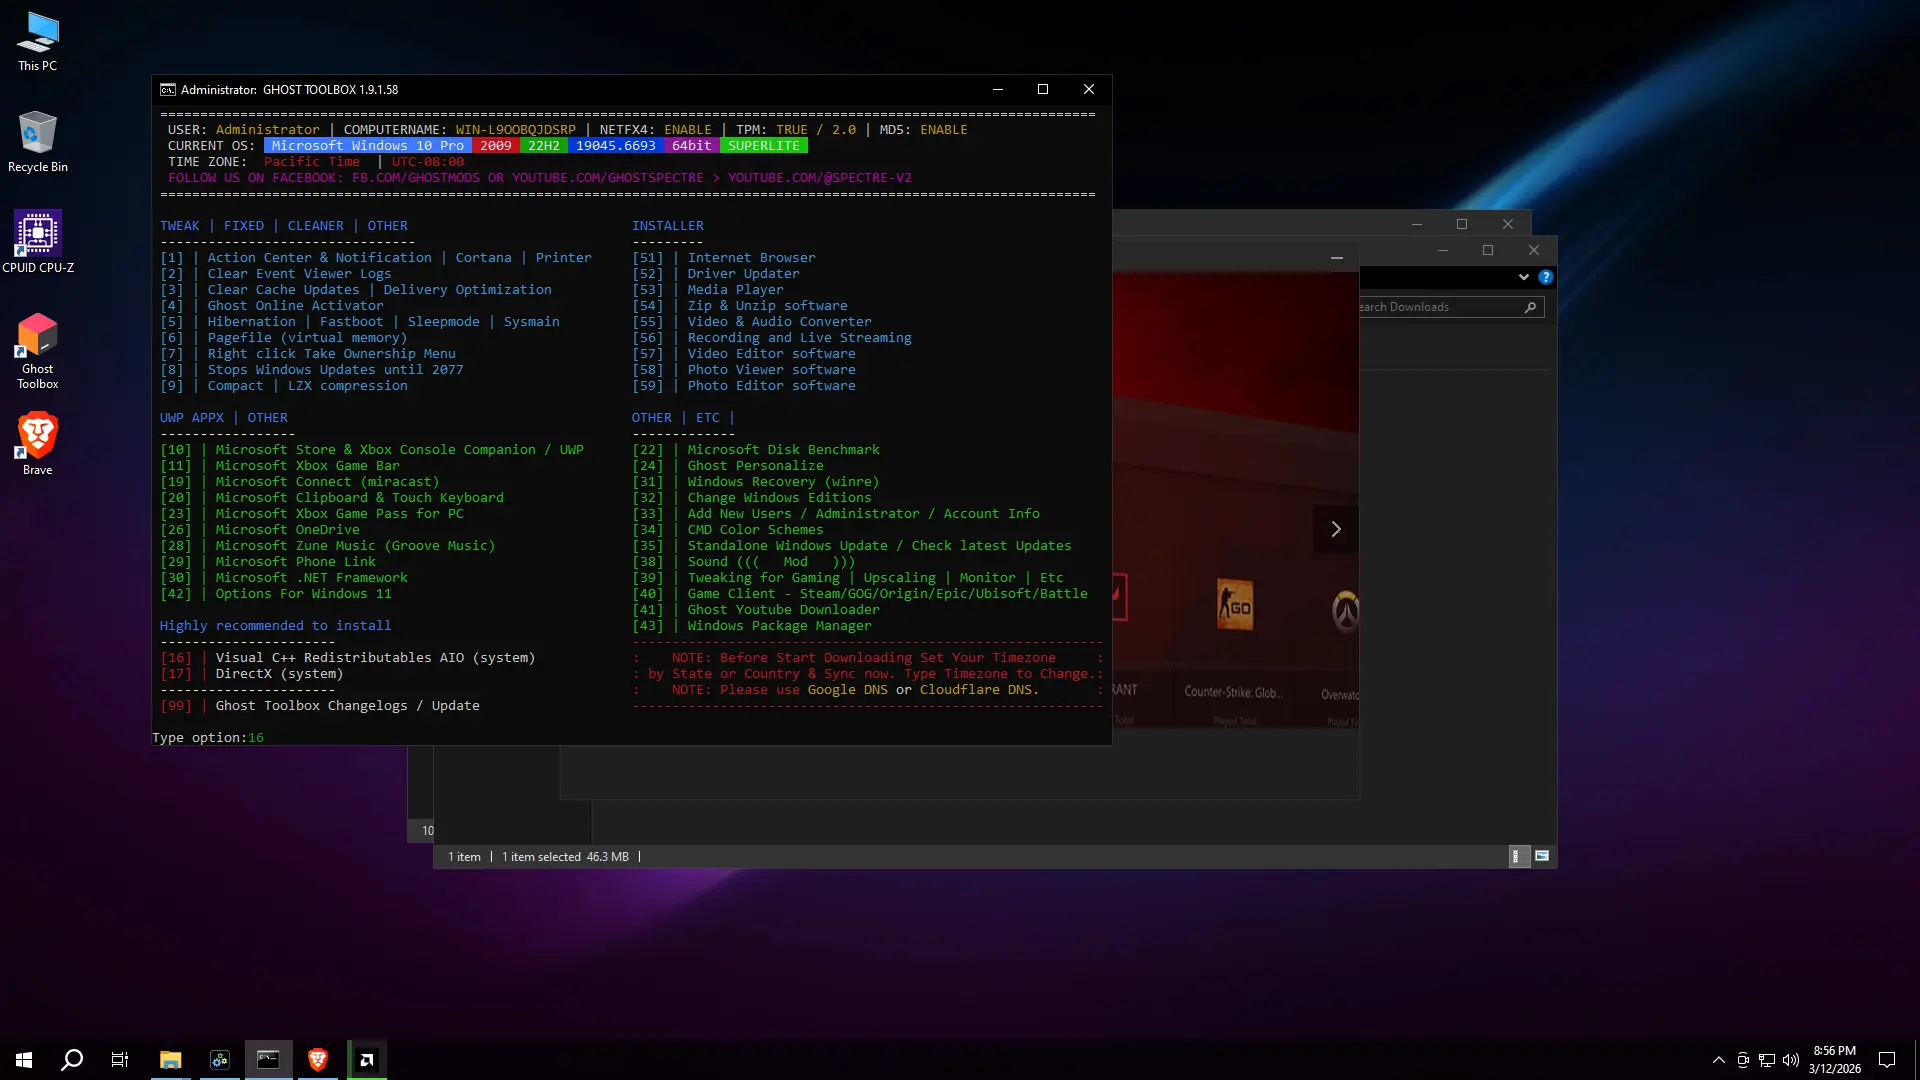
Task: Open network status tray icon
Action: (1767, 1060)
